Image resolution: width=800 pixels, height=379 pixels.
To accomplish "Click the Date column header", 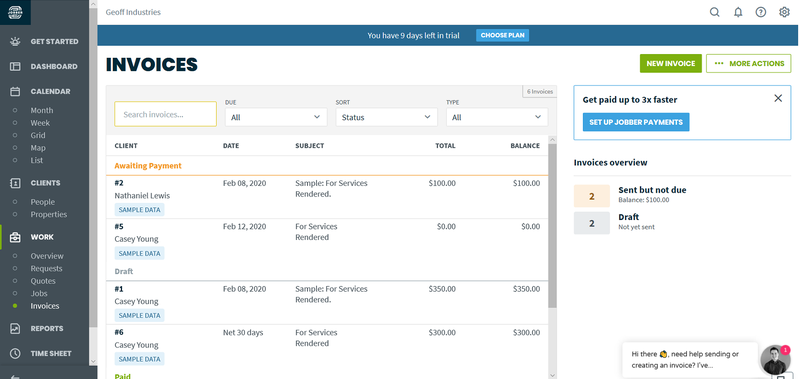I will pos(231,145).
